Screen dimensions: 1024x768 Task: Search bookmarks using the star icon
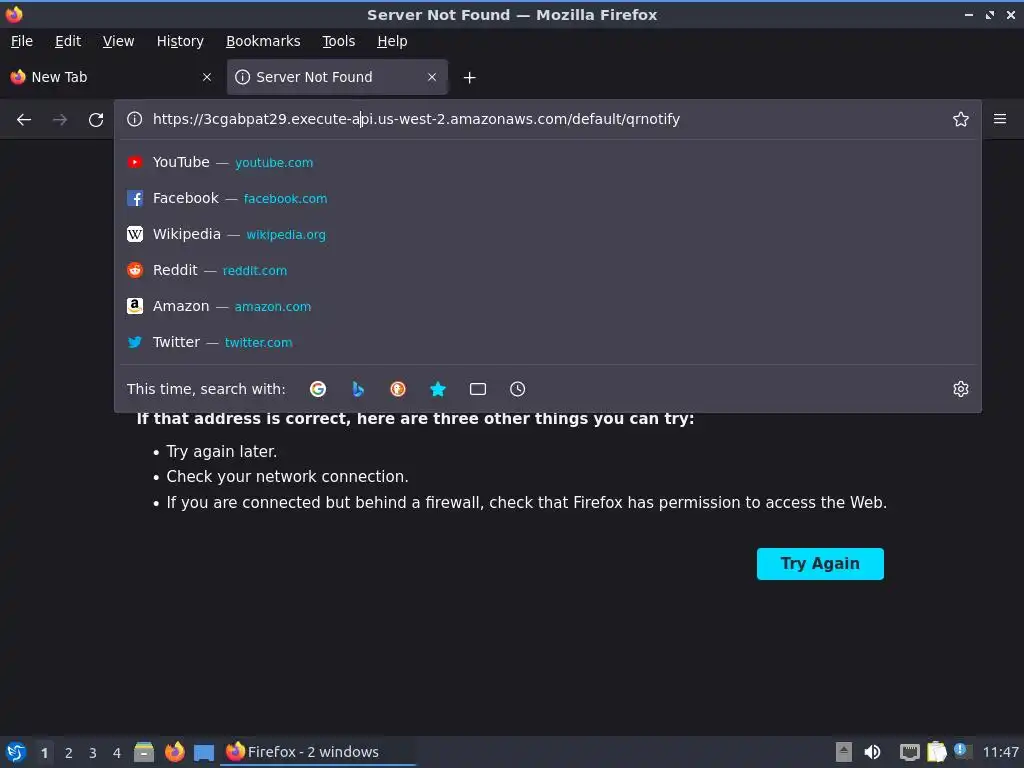click(438, 389)
